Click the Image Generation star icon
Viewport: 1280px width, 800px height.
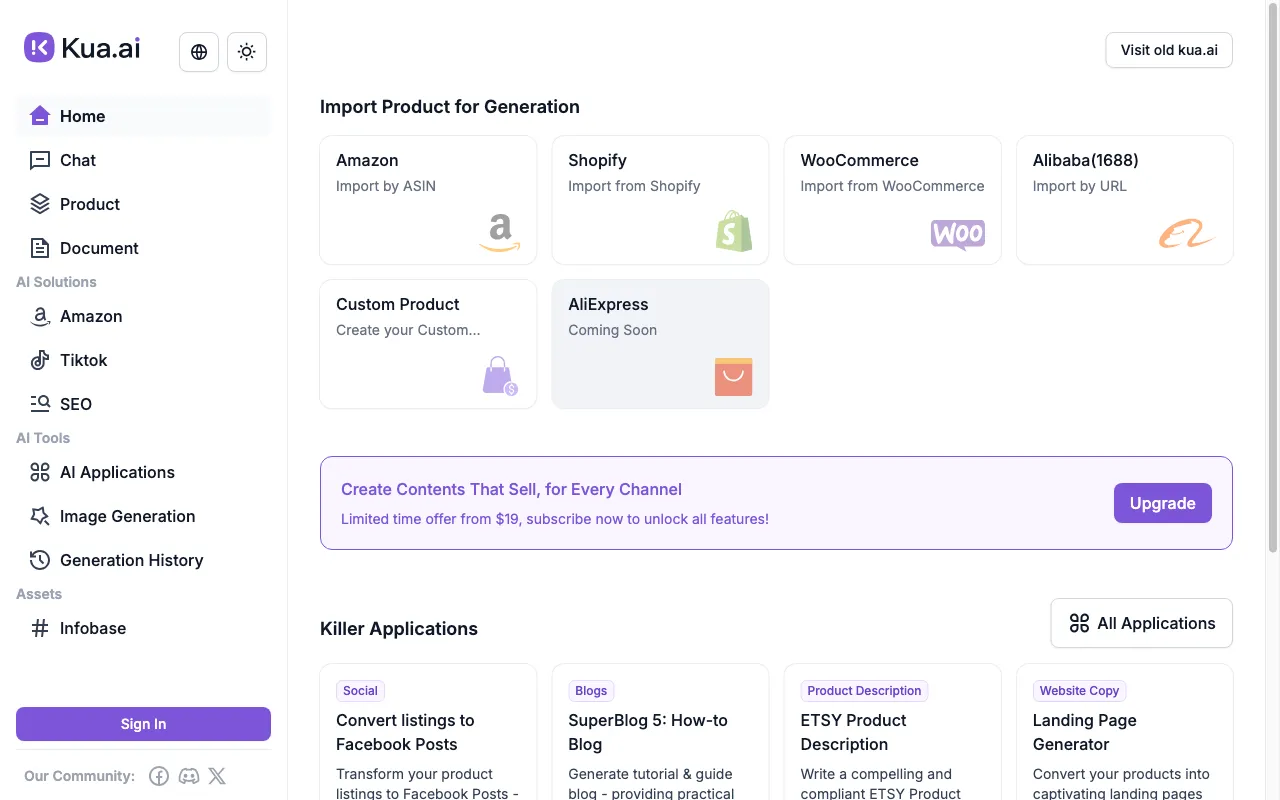click(x=40, y=516)
